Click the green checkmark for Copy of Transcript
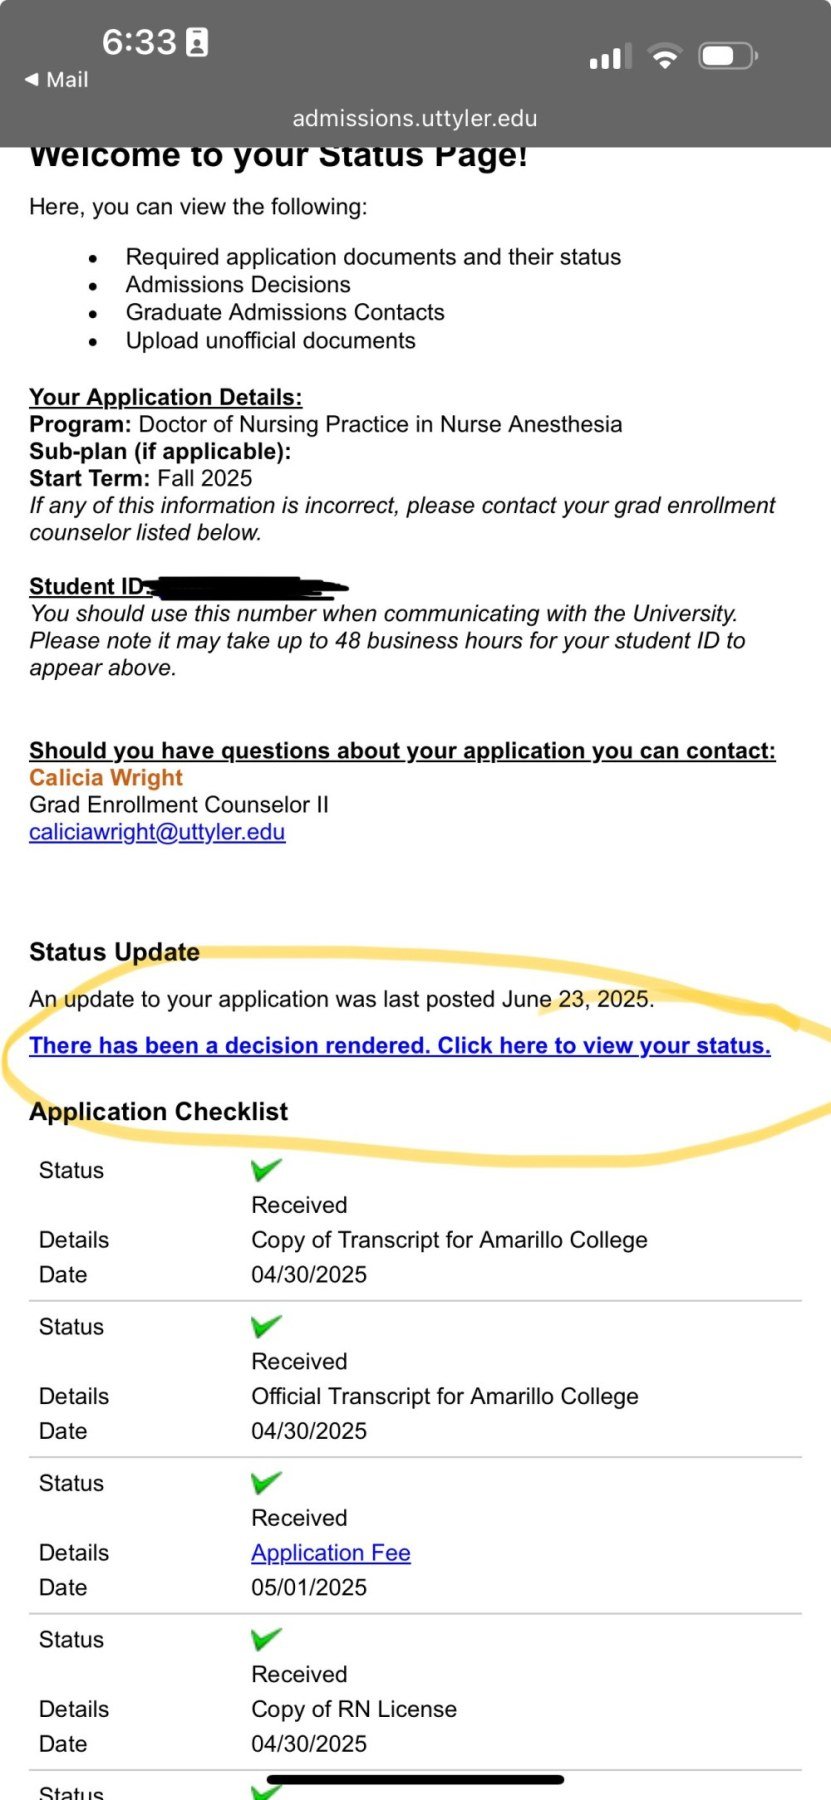The height and width of the screenshot is (1800, 831). click(266, 1168)
